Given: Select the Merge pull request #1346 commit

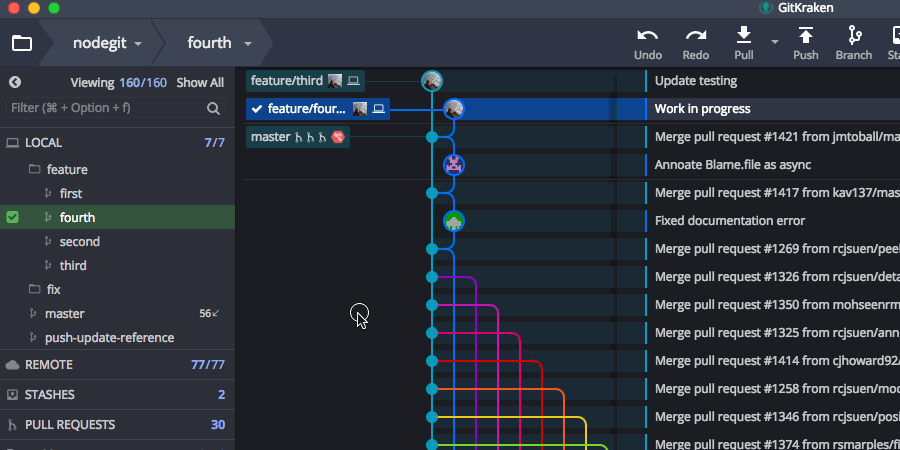Looking at the screenshot, I should click(x=777, y=417).
